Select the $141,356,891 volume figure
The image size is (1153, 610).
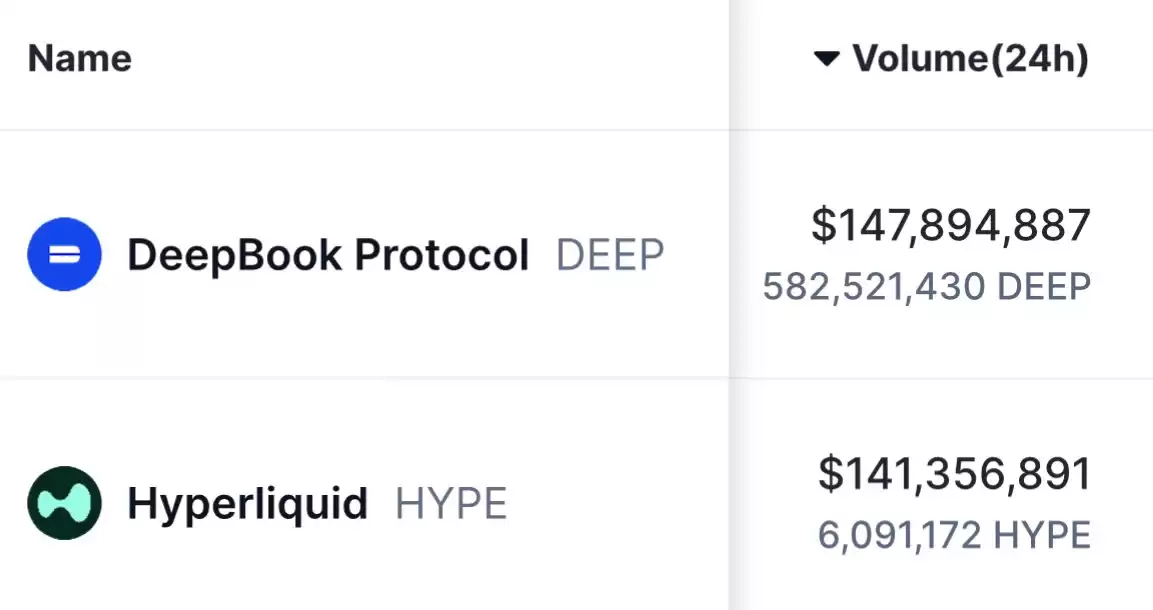[x=954, y=473]
